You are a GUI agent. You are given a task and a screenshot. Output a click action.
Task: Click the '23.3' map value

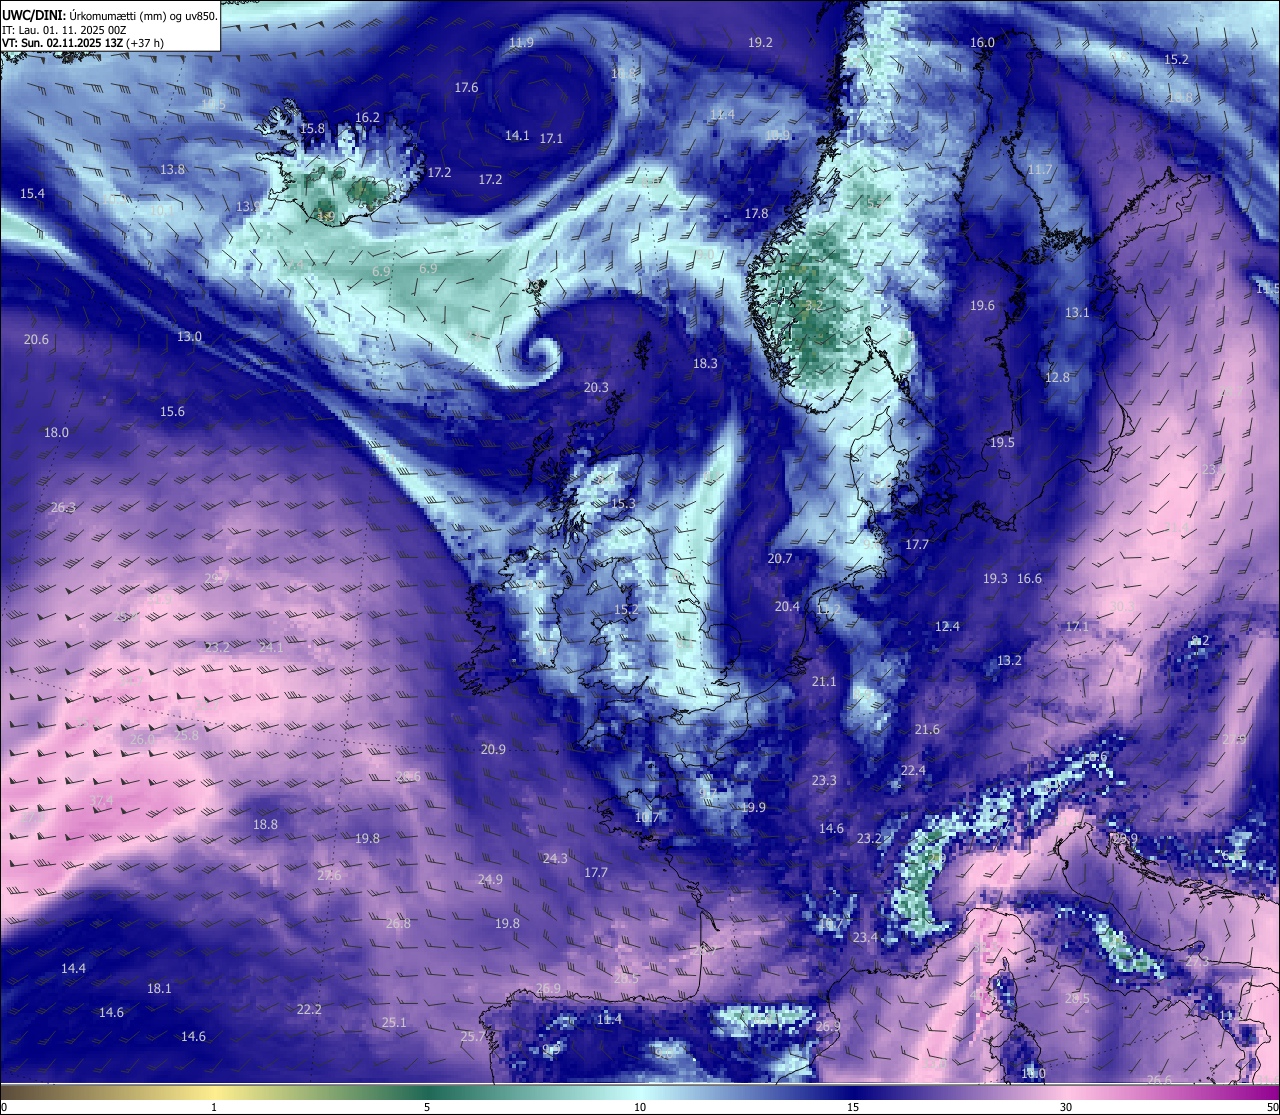point(824,780)
